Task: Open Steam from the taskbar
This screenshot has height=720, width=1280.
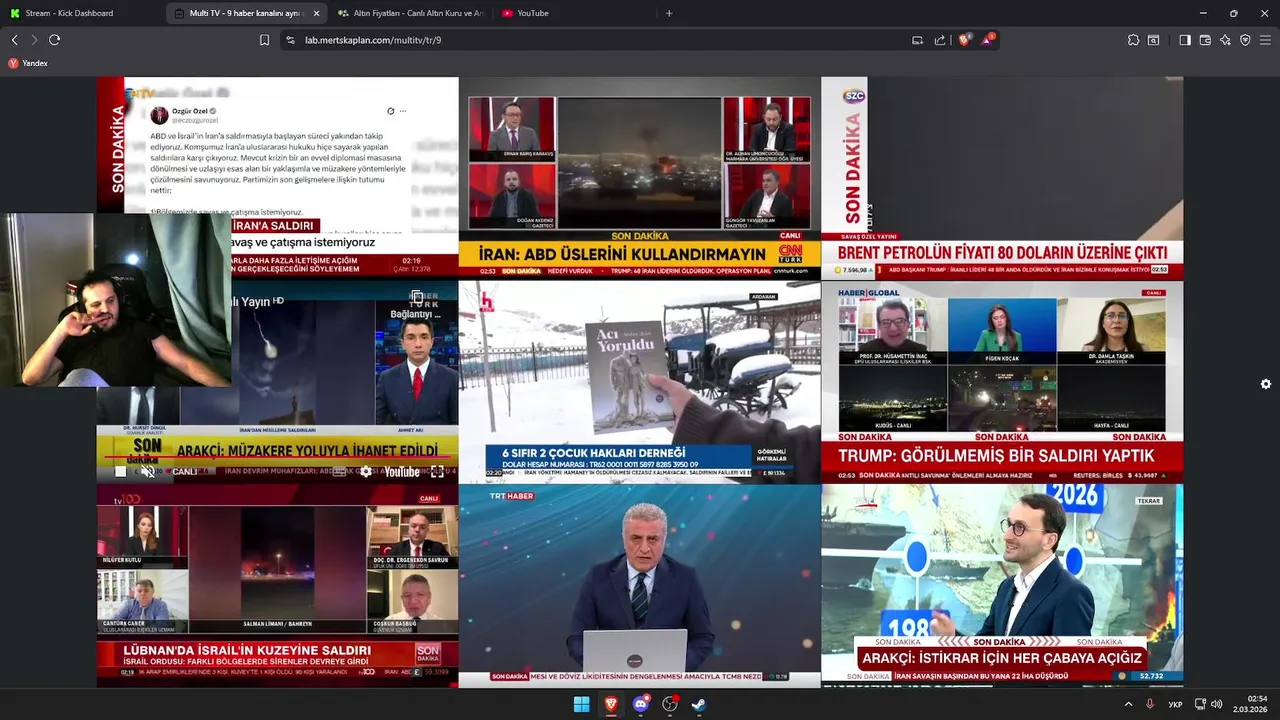Action: [x=699, y=704]
